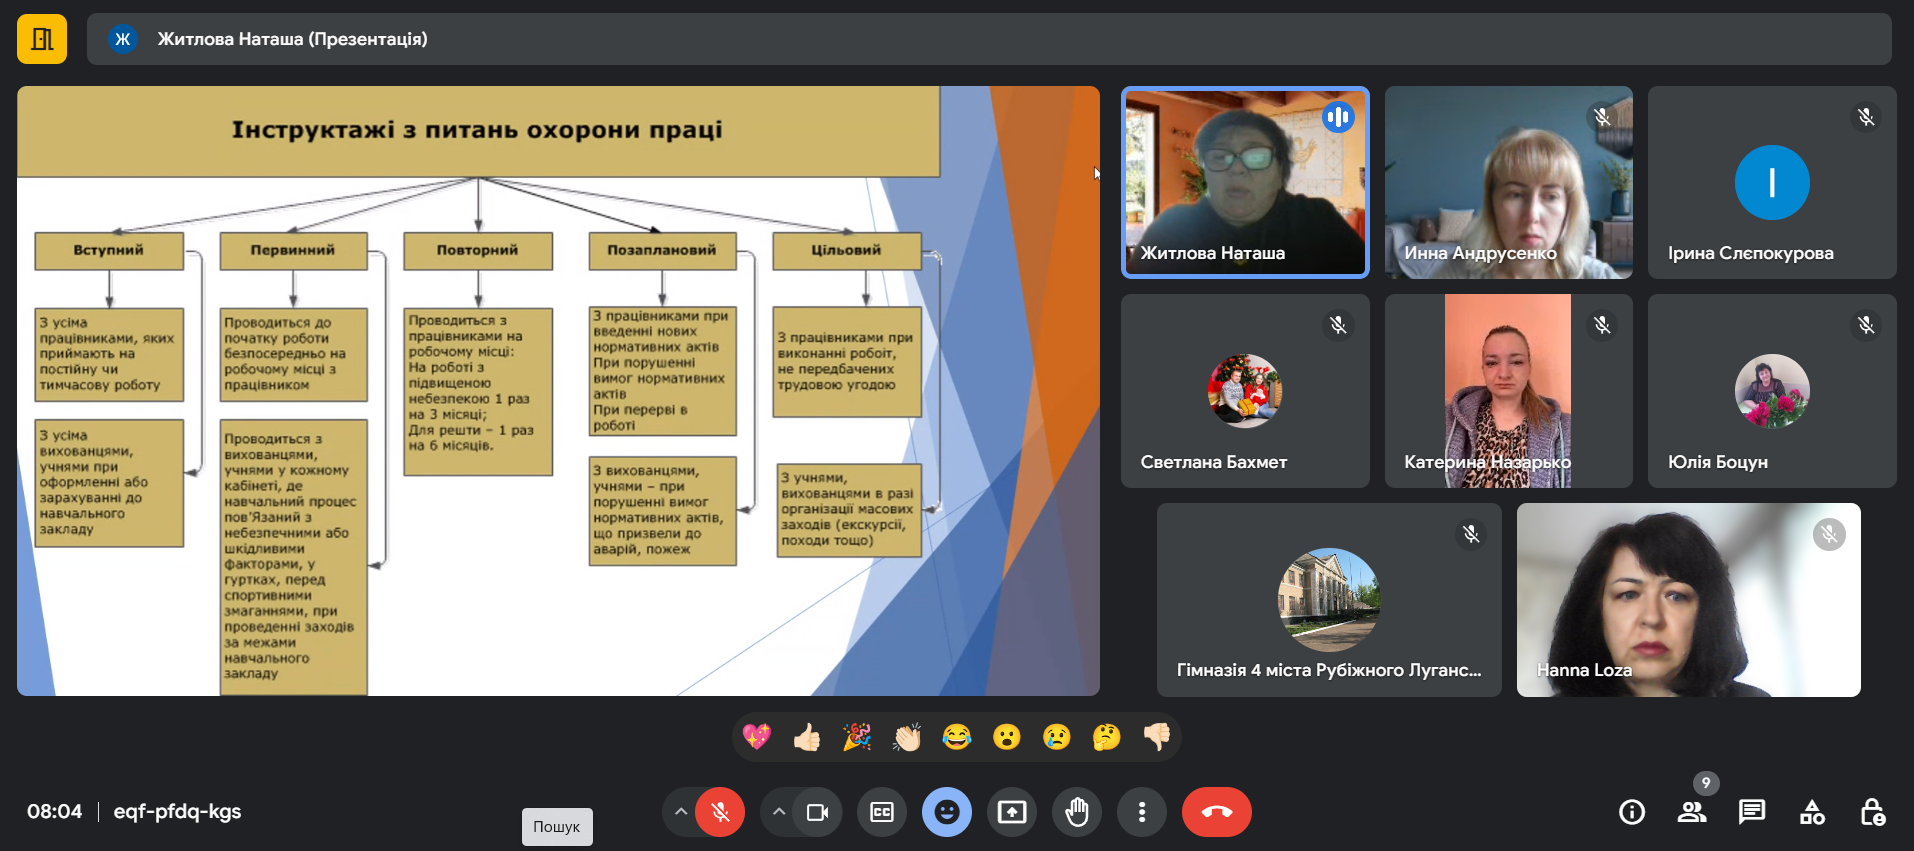The image size is (1914, 851).
Task: Expand video settings chevron beside camera
Action: tap(778, 812)
